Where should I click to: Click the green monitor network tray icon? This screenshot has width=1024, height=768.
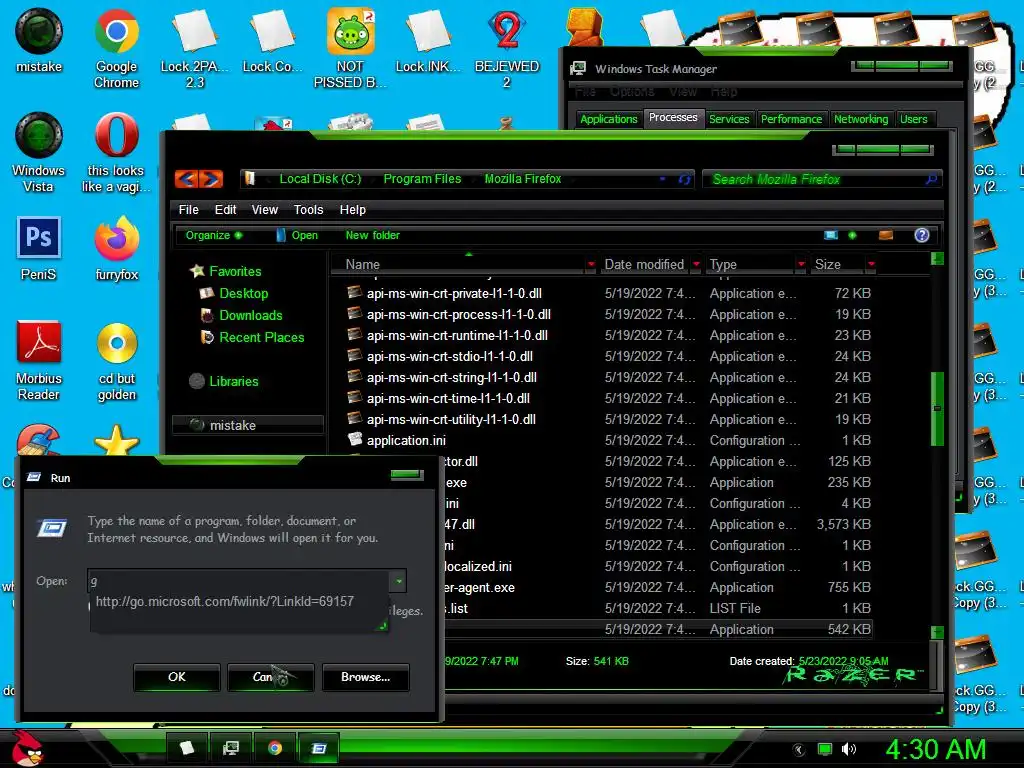[x=825, y=749]
